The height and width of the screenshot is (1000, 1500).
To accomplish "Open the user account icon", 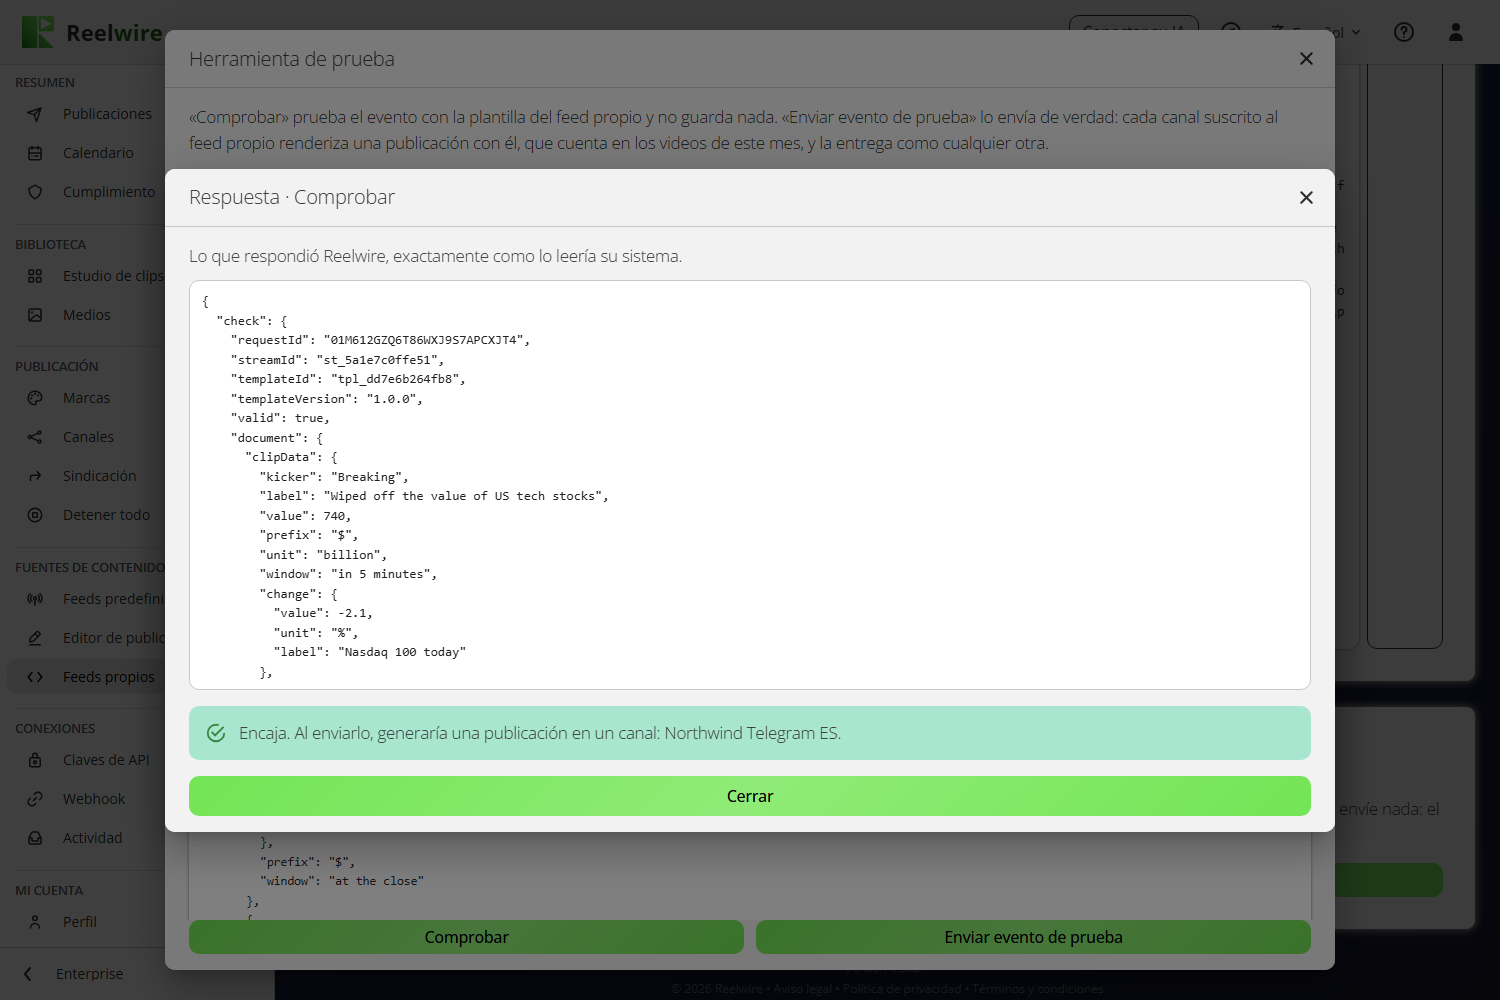I will pos(1456,32).
